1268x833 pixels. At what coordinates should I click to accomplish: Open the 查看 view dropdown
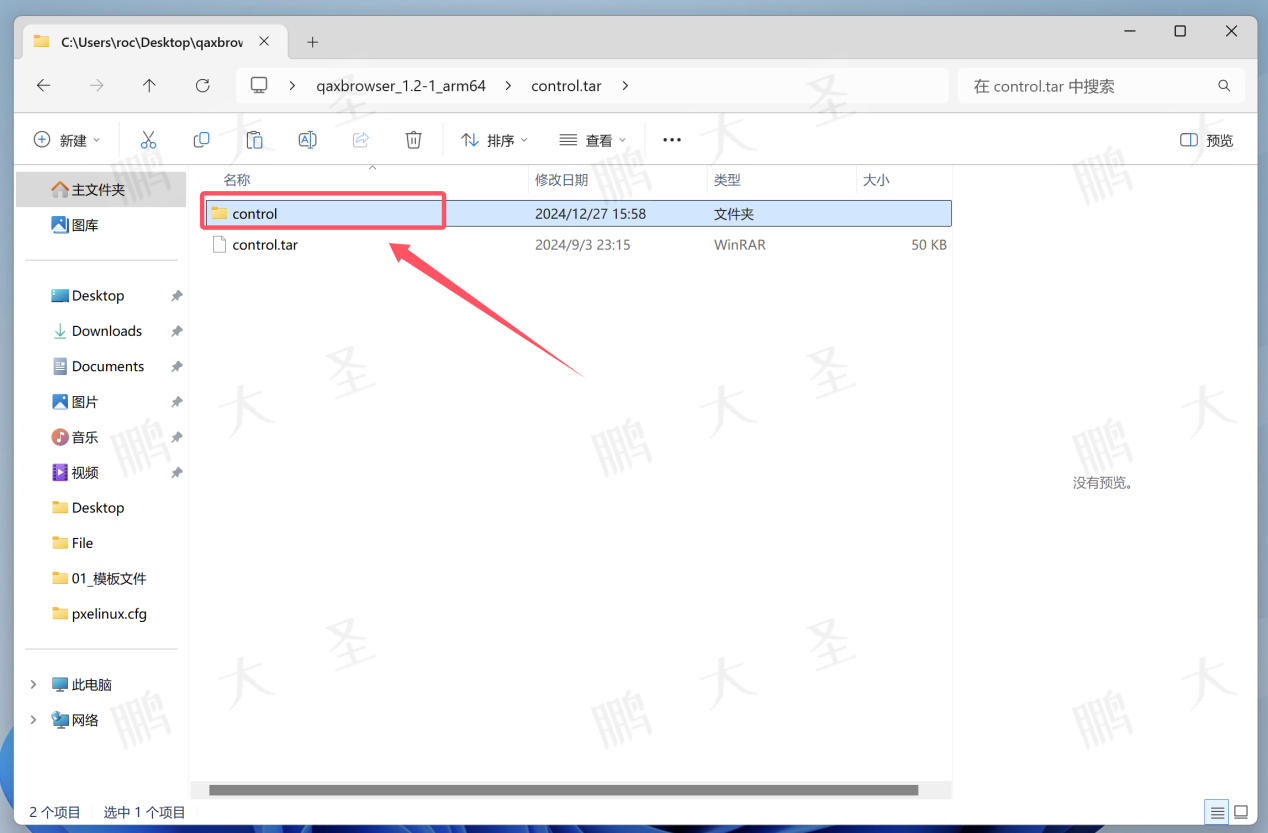coord(593,140)
